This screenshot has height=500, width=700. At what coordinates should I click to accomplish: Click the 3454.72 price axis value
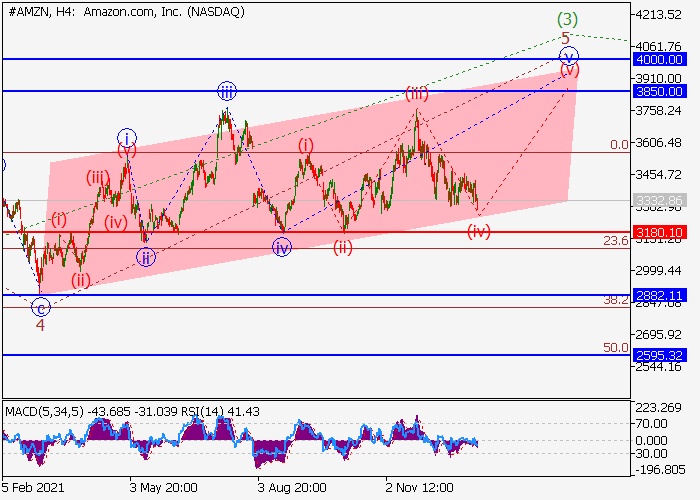658,175
